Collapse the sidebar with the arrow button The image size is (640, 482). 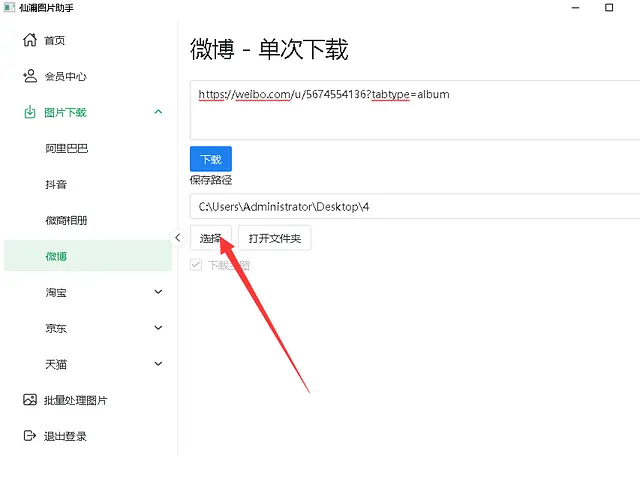tap(178, 238)
